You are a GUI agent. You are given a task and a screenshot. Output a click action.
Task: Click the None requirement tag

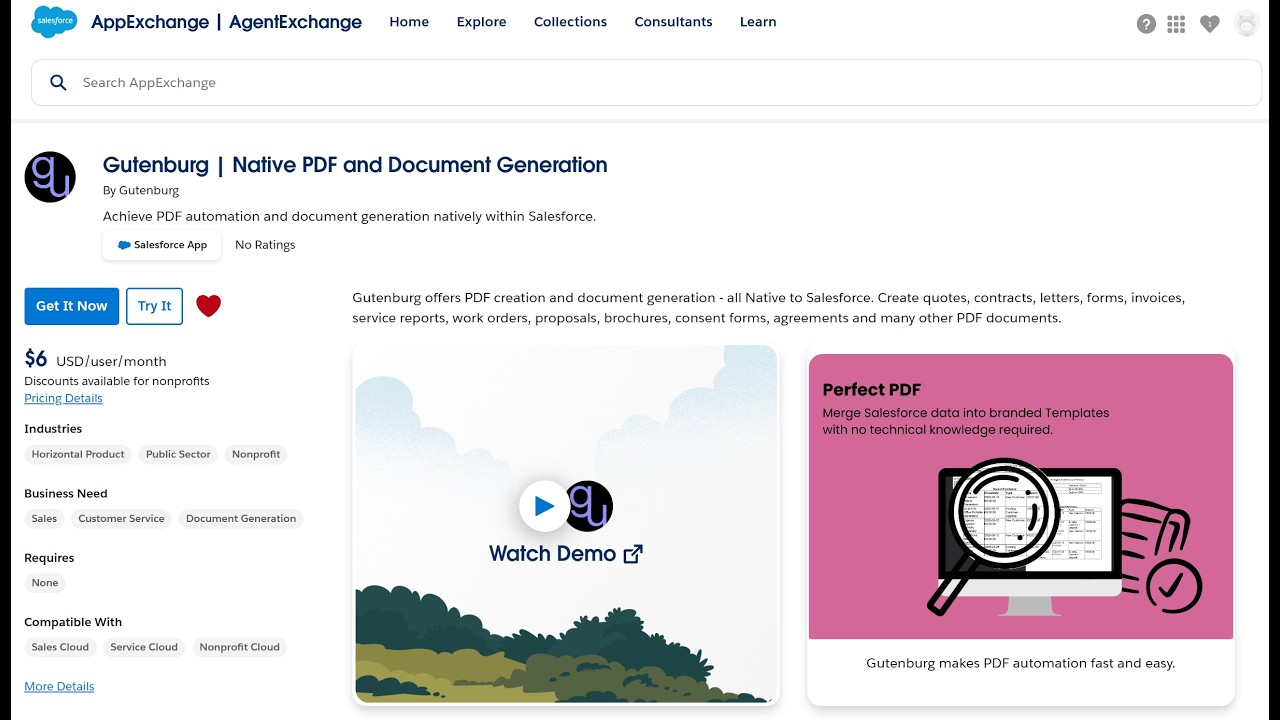[45, 583]
